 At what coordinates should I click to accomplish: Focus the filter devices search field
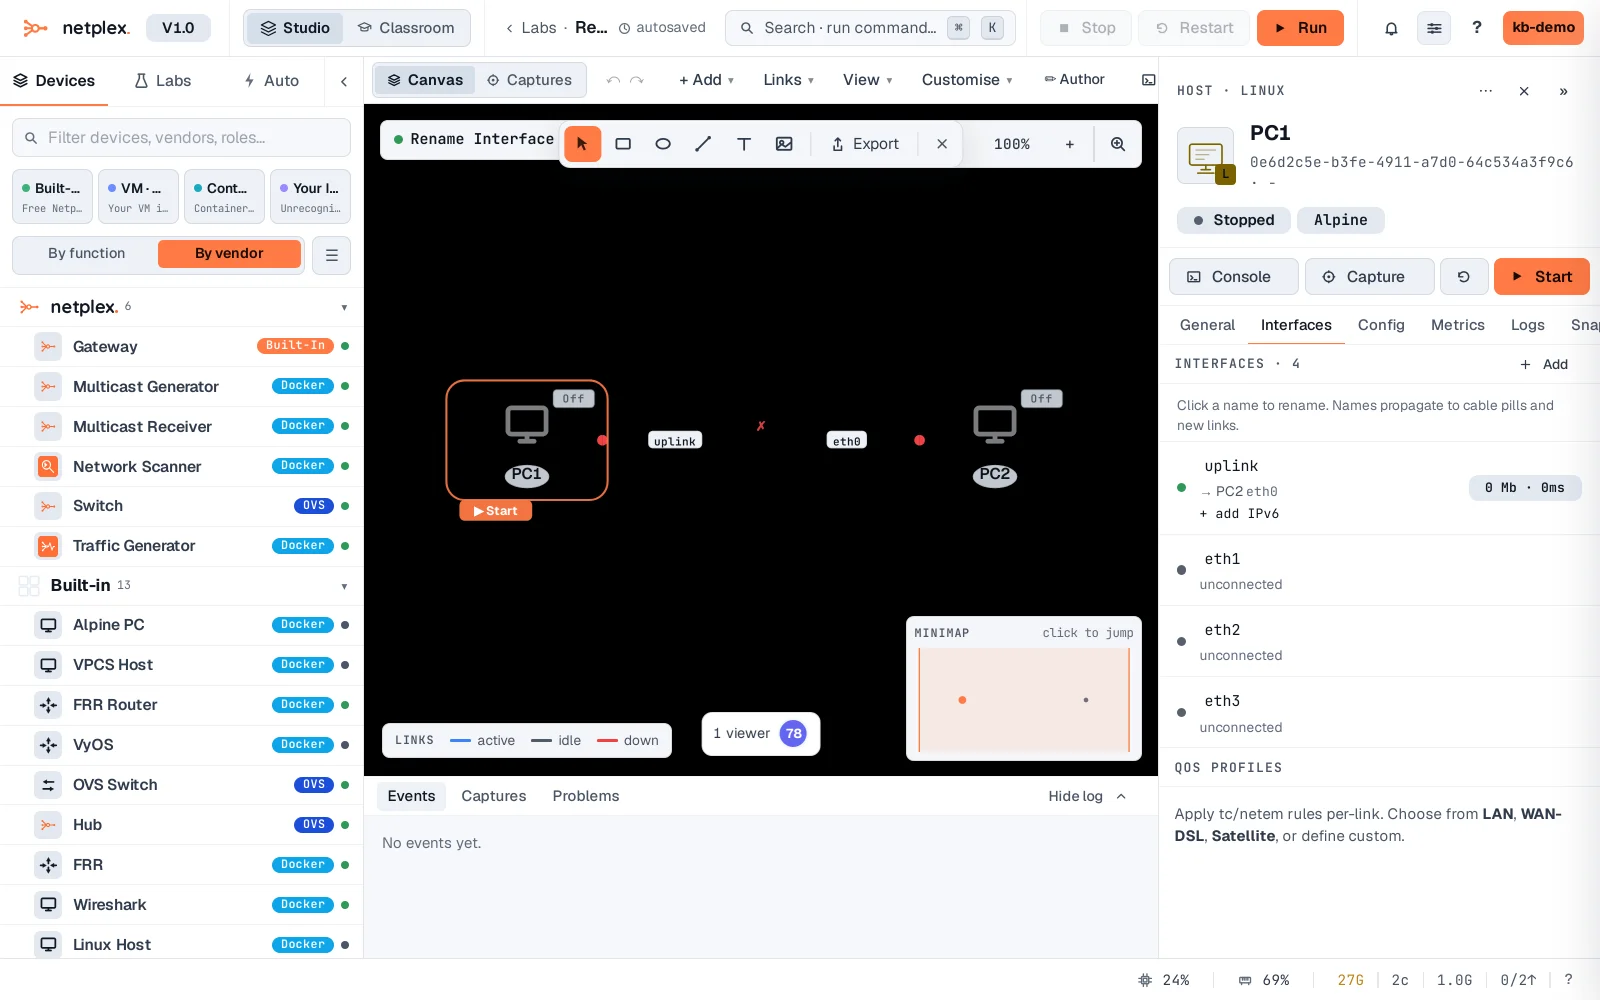coord(181,138)
